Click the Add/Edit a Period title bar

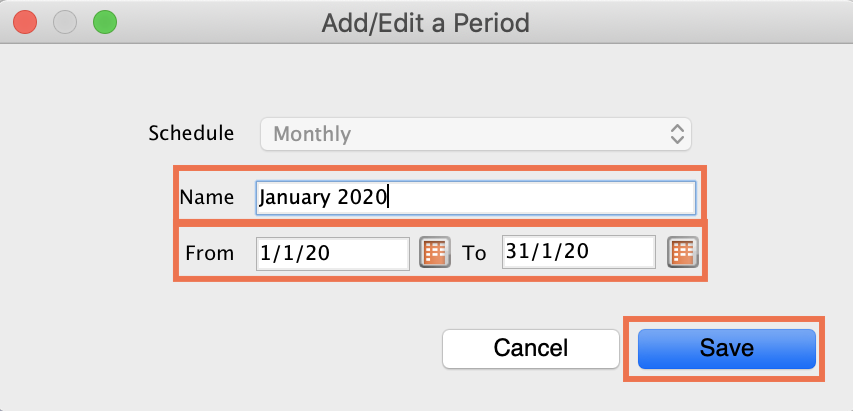[x=425, y=20]
